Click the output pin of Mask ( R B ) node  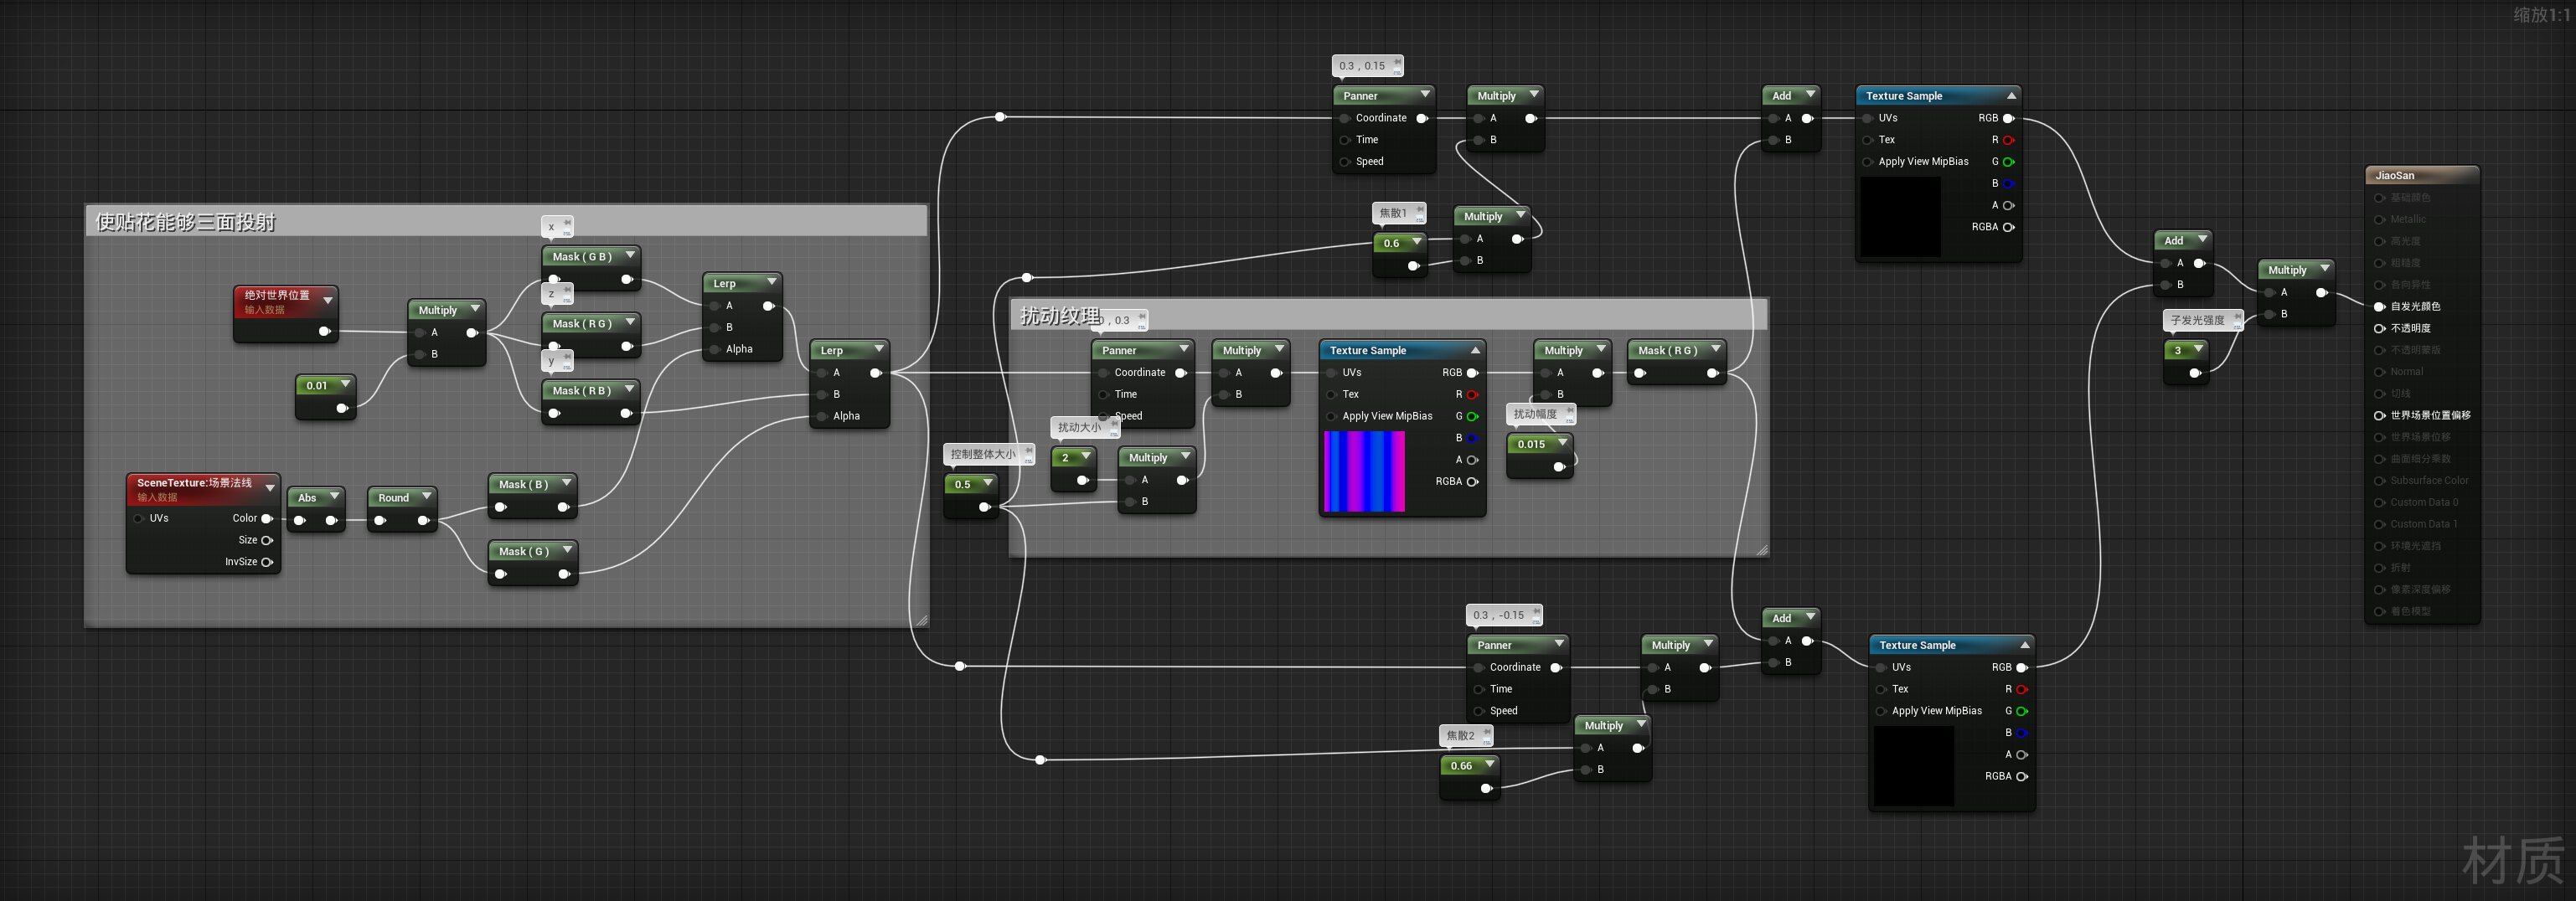627,413
